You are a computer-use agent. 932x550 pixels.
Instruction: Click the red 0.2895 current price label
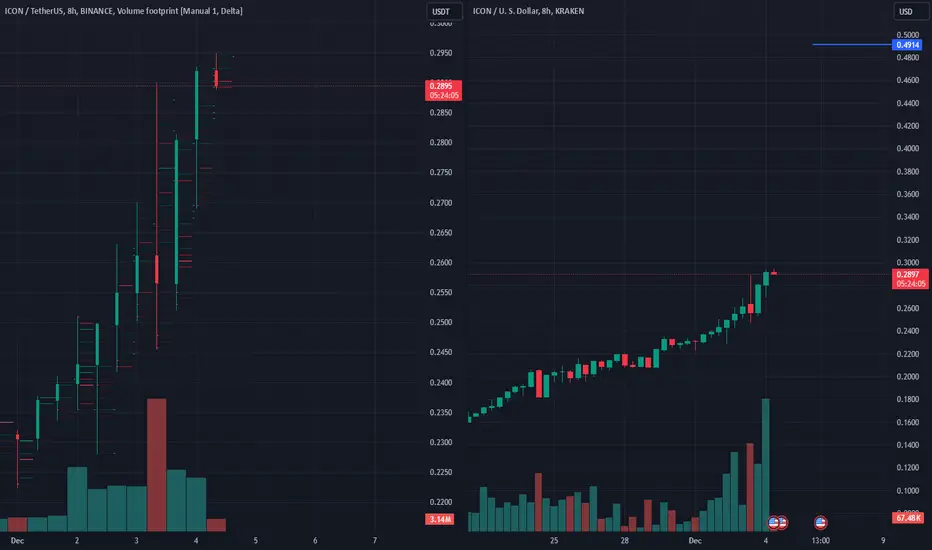coord(443,90)
